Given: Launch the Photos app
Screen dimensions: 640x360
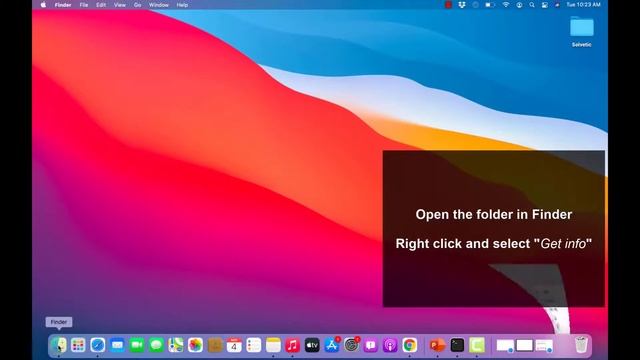Looking at the screenshot, I should click(196, 345).
